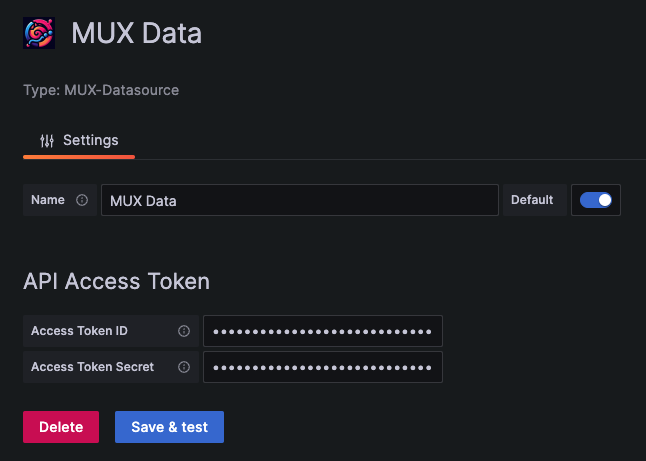Open the Access Token Secret info icon
Image resolution: width=646 pixels, height=461 pixels.
coord(184,367)
